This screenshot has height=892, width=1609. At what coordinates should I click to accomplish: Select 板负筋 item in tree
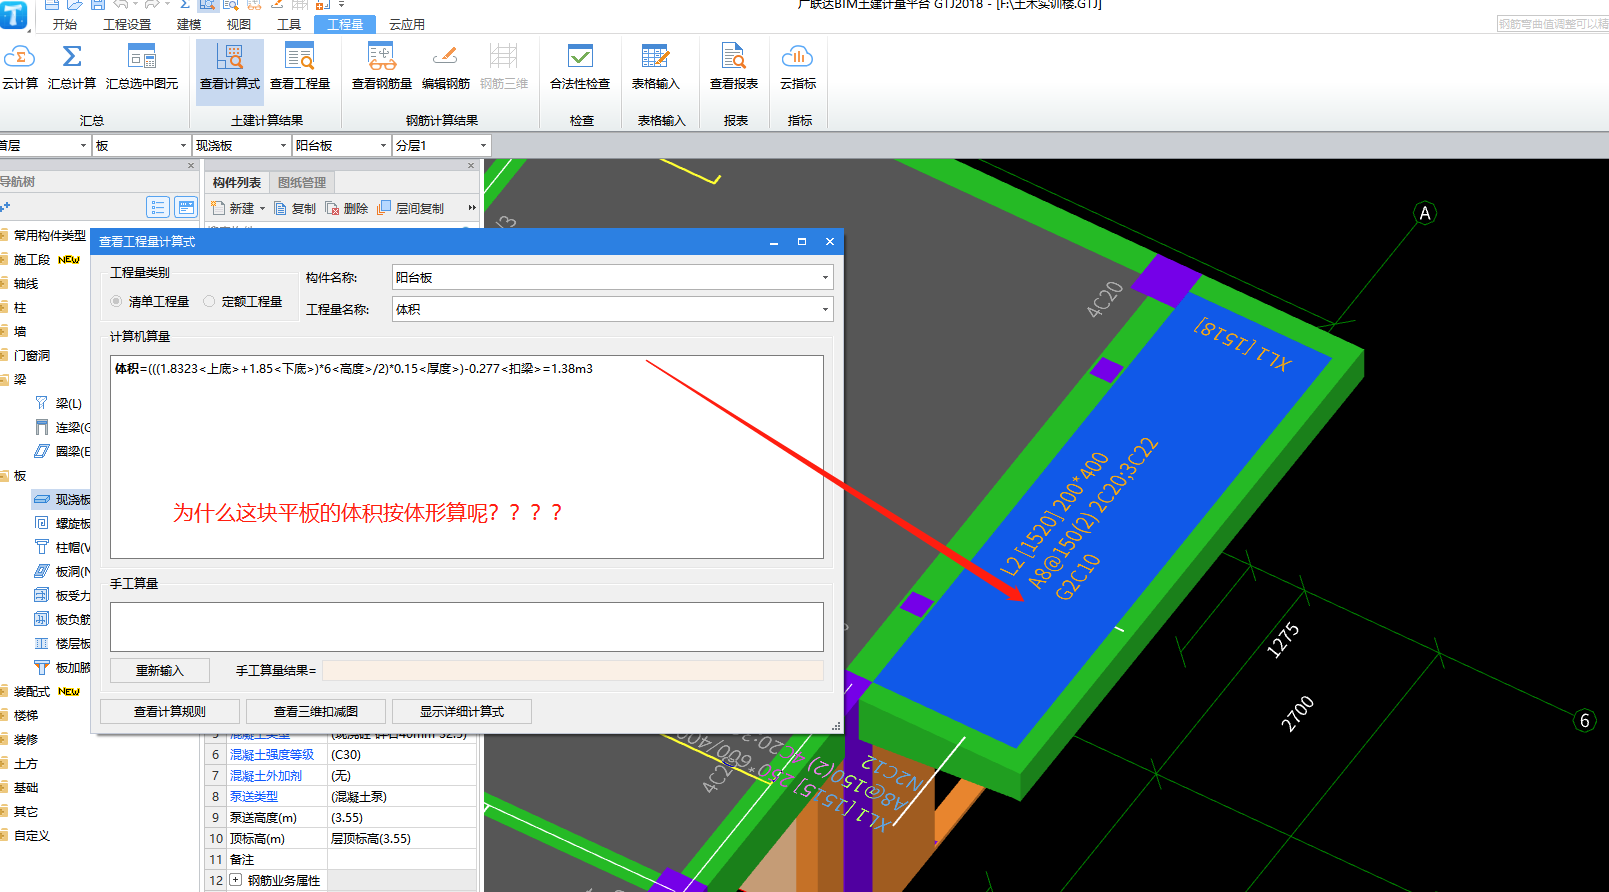[x=62, y=619]
